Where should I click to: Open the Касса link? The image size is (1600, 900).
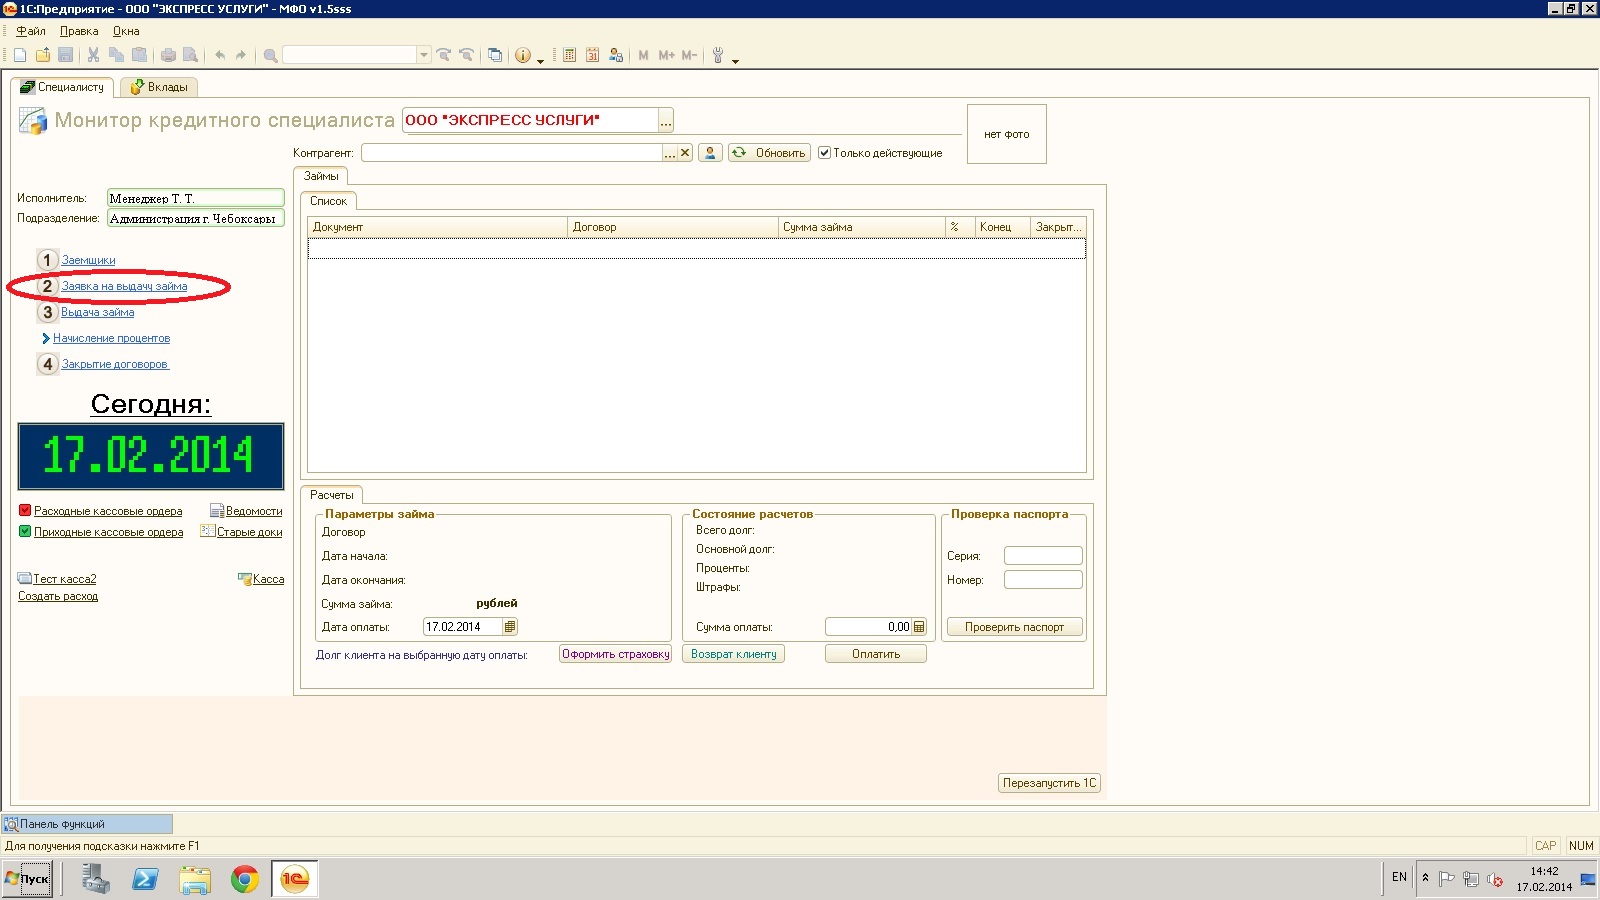pos(268,579)
